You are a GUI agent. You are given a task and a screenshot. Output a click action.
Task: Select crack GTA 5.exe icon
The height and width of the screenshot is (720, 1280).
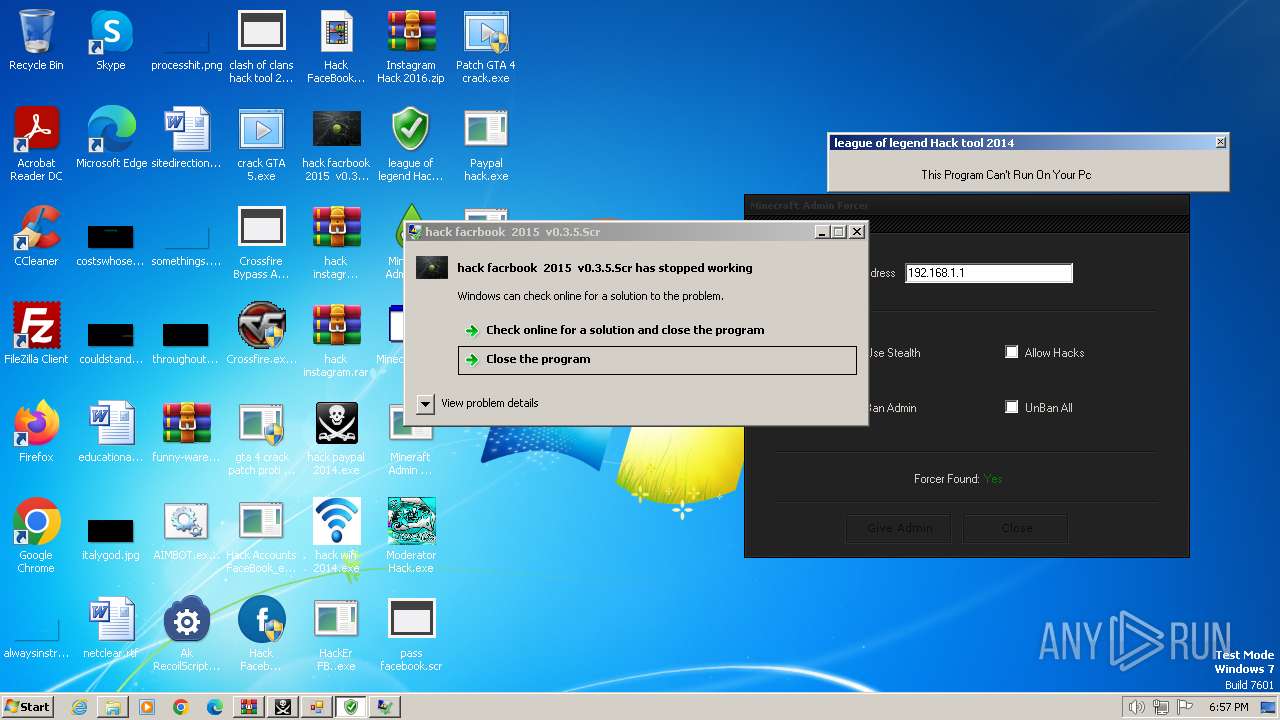pos(261,145)
